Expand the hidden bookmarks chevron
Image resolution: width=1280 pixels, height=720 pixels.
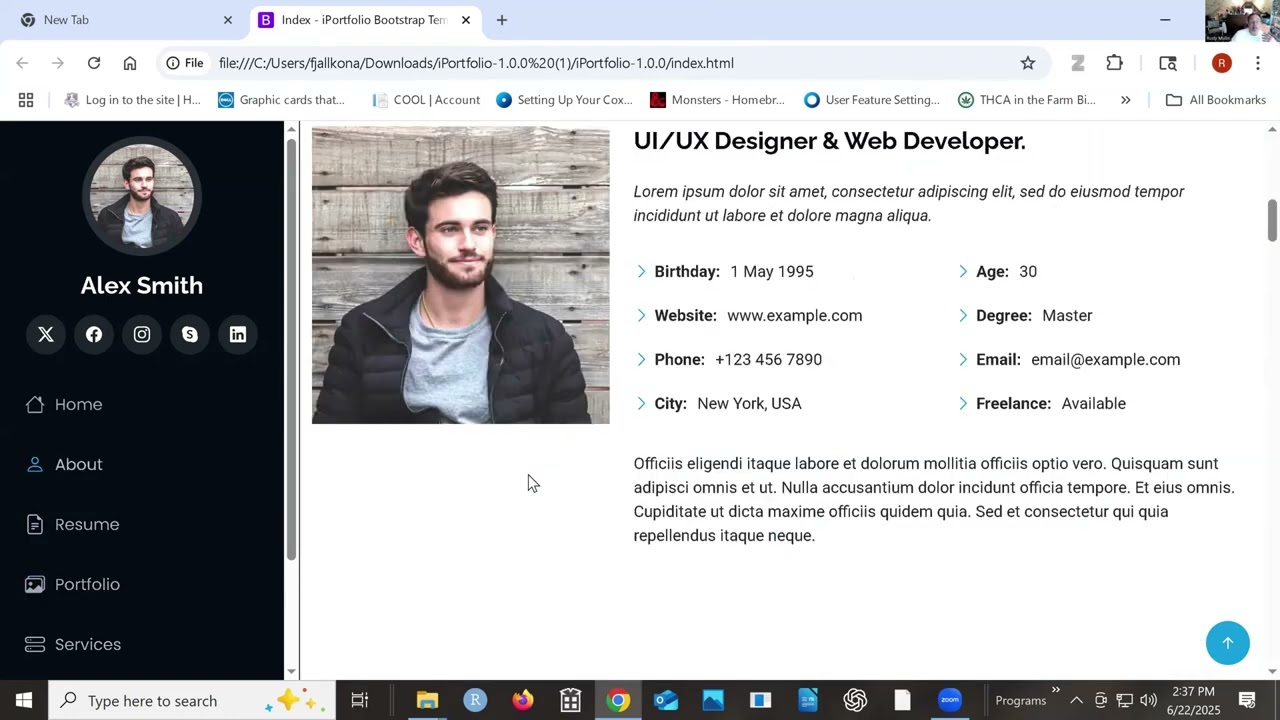(x=1125, y=100)
